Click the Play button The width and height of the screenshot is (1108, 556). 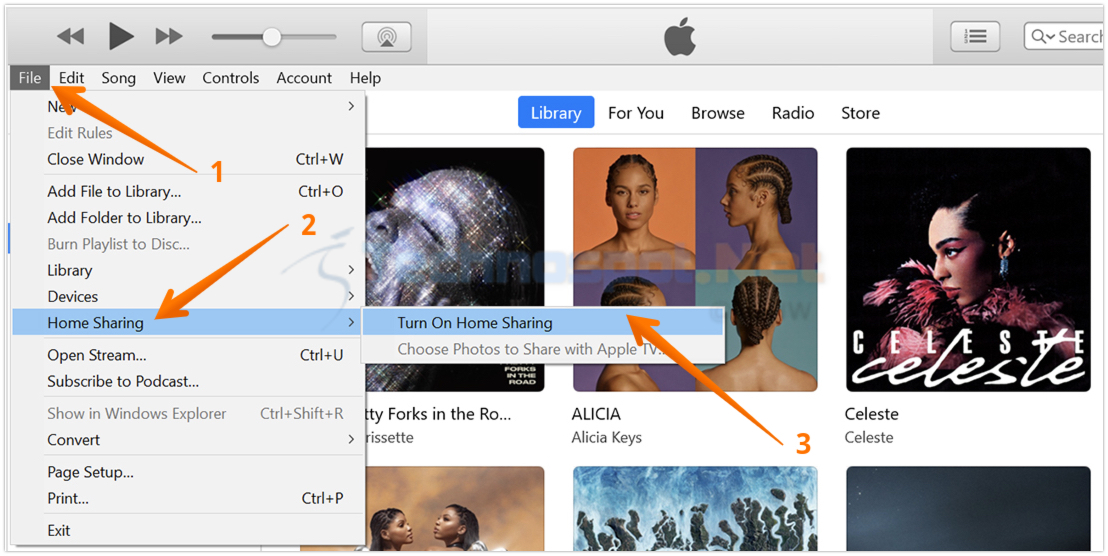coord(122,36)
